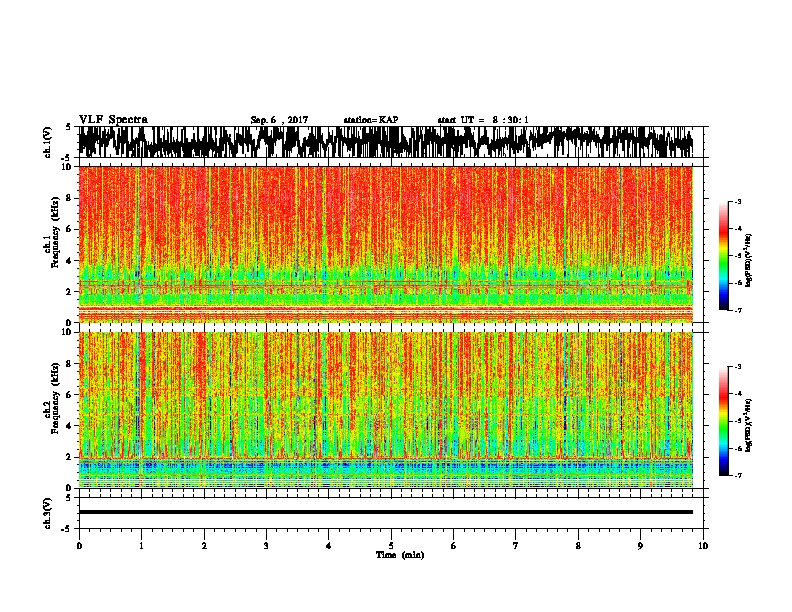Click the time axis tick label "10"

[x=703, y=546]
